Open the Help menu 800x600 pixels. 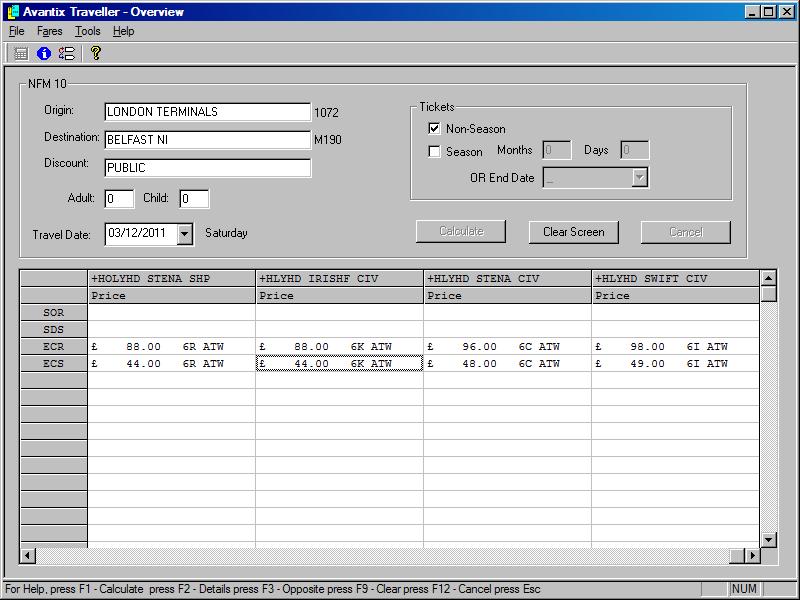123,31
